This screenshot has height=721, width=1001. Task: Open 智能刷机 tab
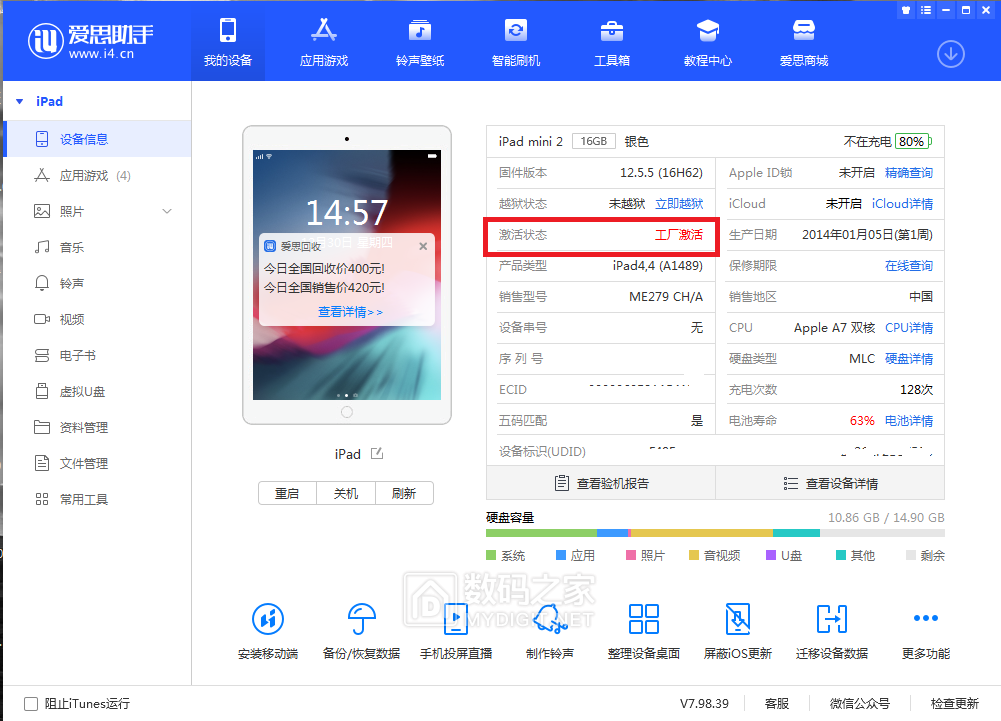click(515, 42)
